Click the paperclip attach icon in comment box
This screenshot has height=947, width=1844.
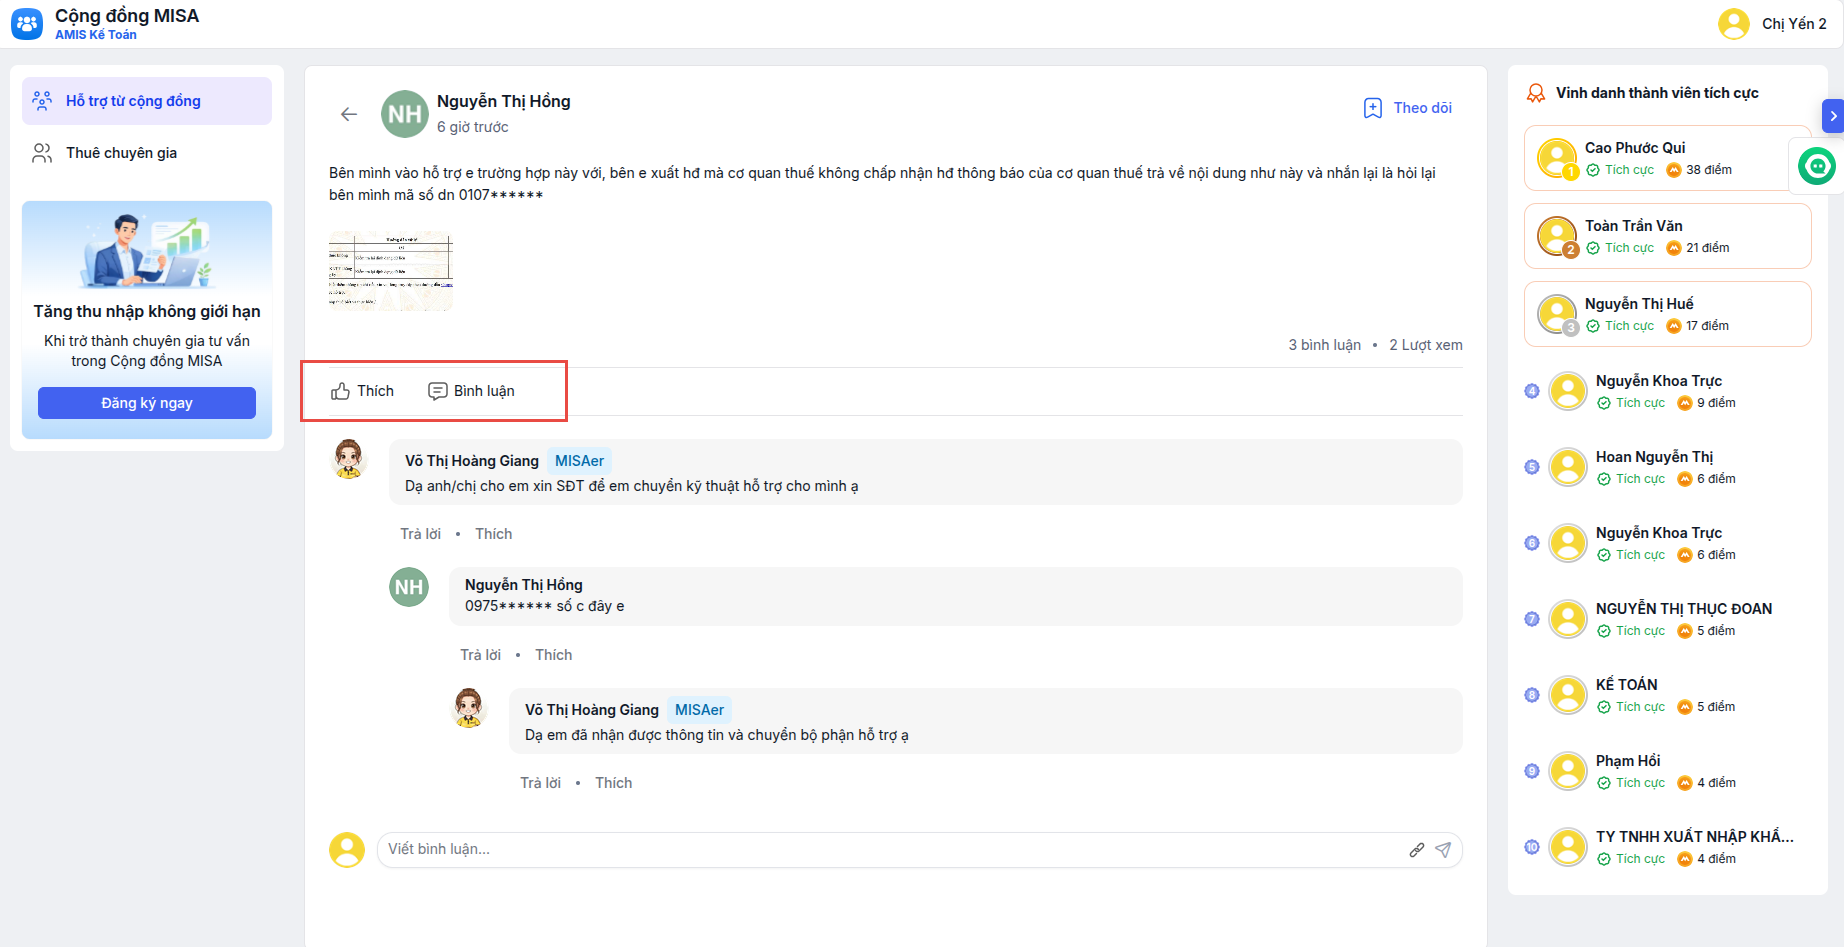(x=1417, y=850)
